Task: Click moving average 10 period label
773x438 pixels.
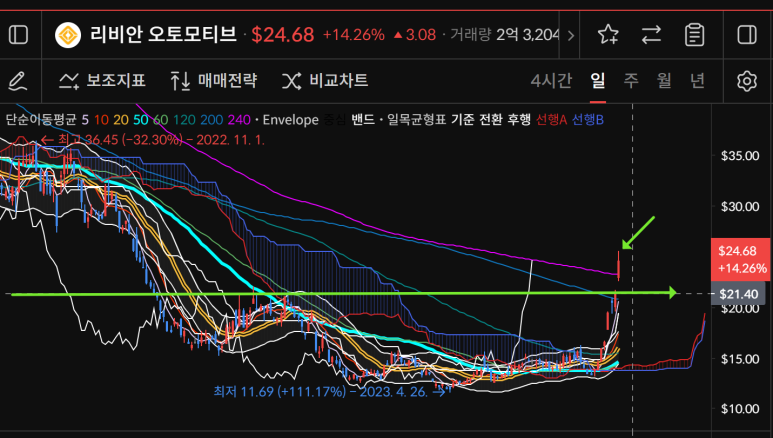Action: tap(101, 120)
